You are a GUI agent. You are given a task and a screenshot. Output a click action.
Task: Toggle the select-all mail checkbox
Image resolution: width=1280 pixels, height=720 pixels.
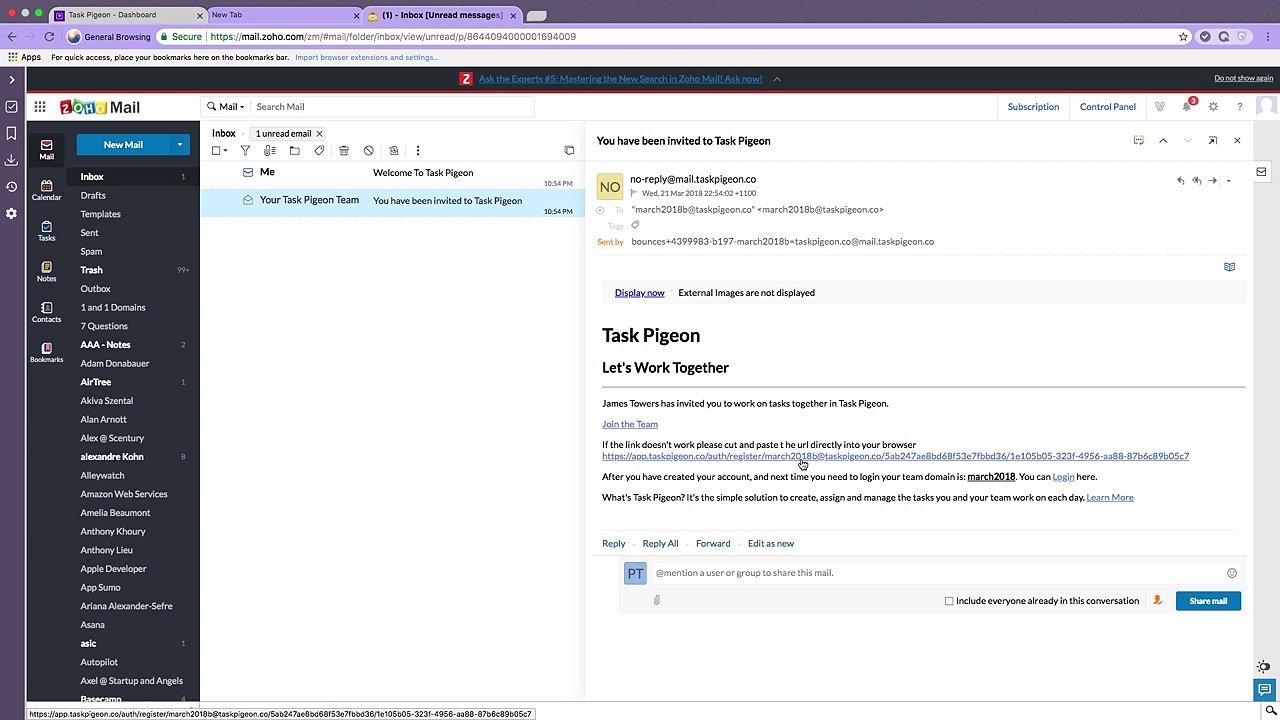coord(216,150)
